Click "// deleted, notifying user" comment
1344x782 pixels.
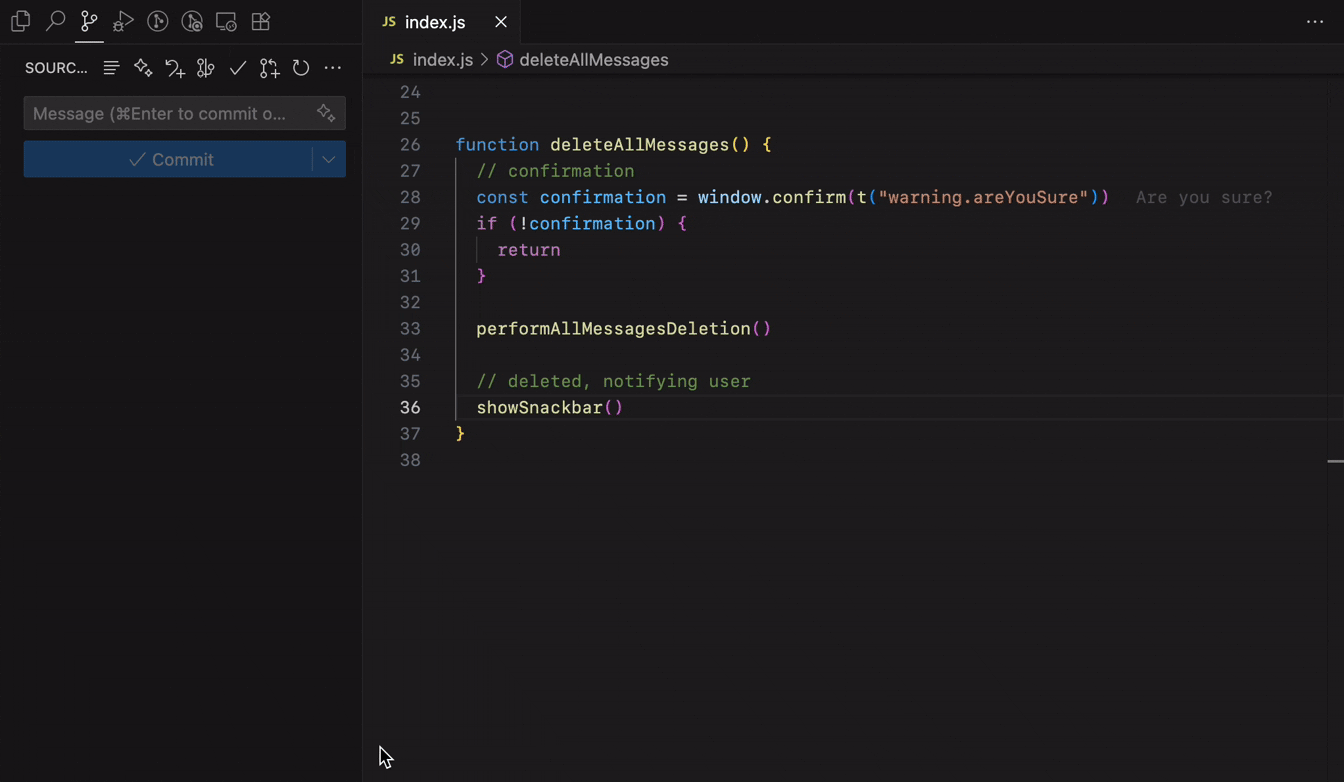tap(613, 381)
